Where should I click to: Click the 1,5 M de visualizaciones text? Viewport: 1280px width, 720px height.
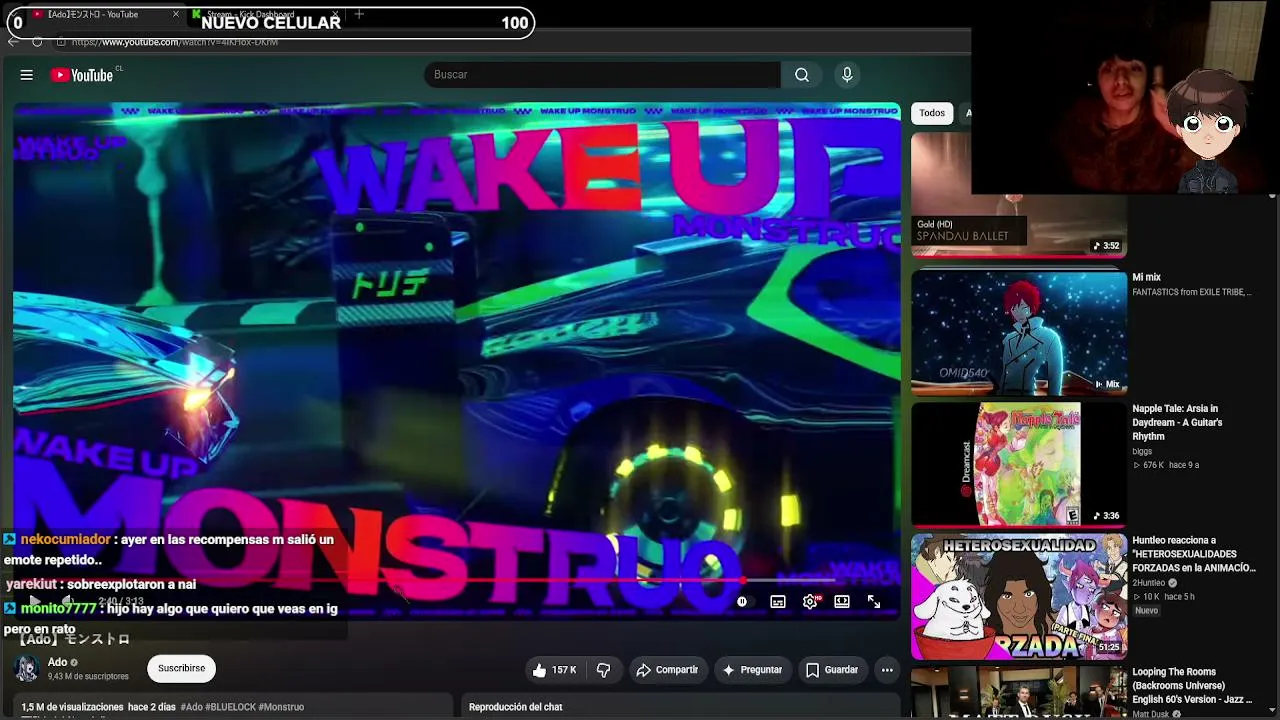[x=72, y=707]
